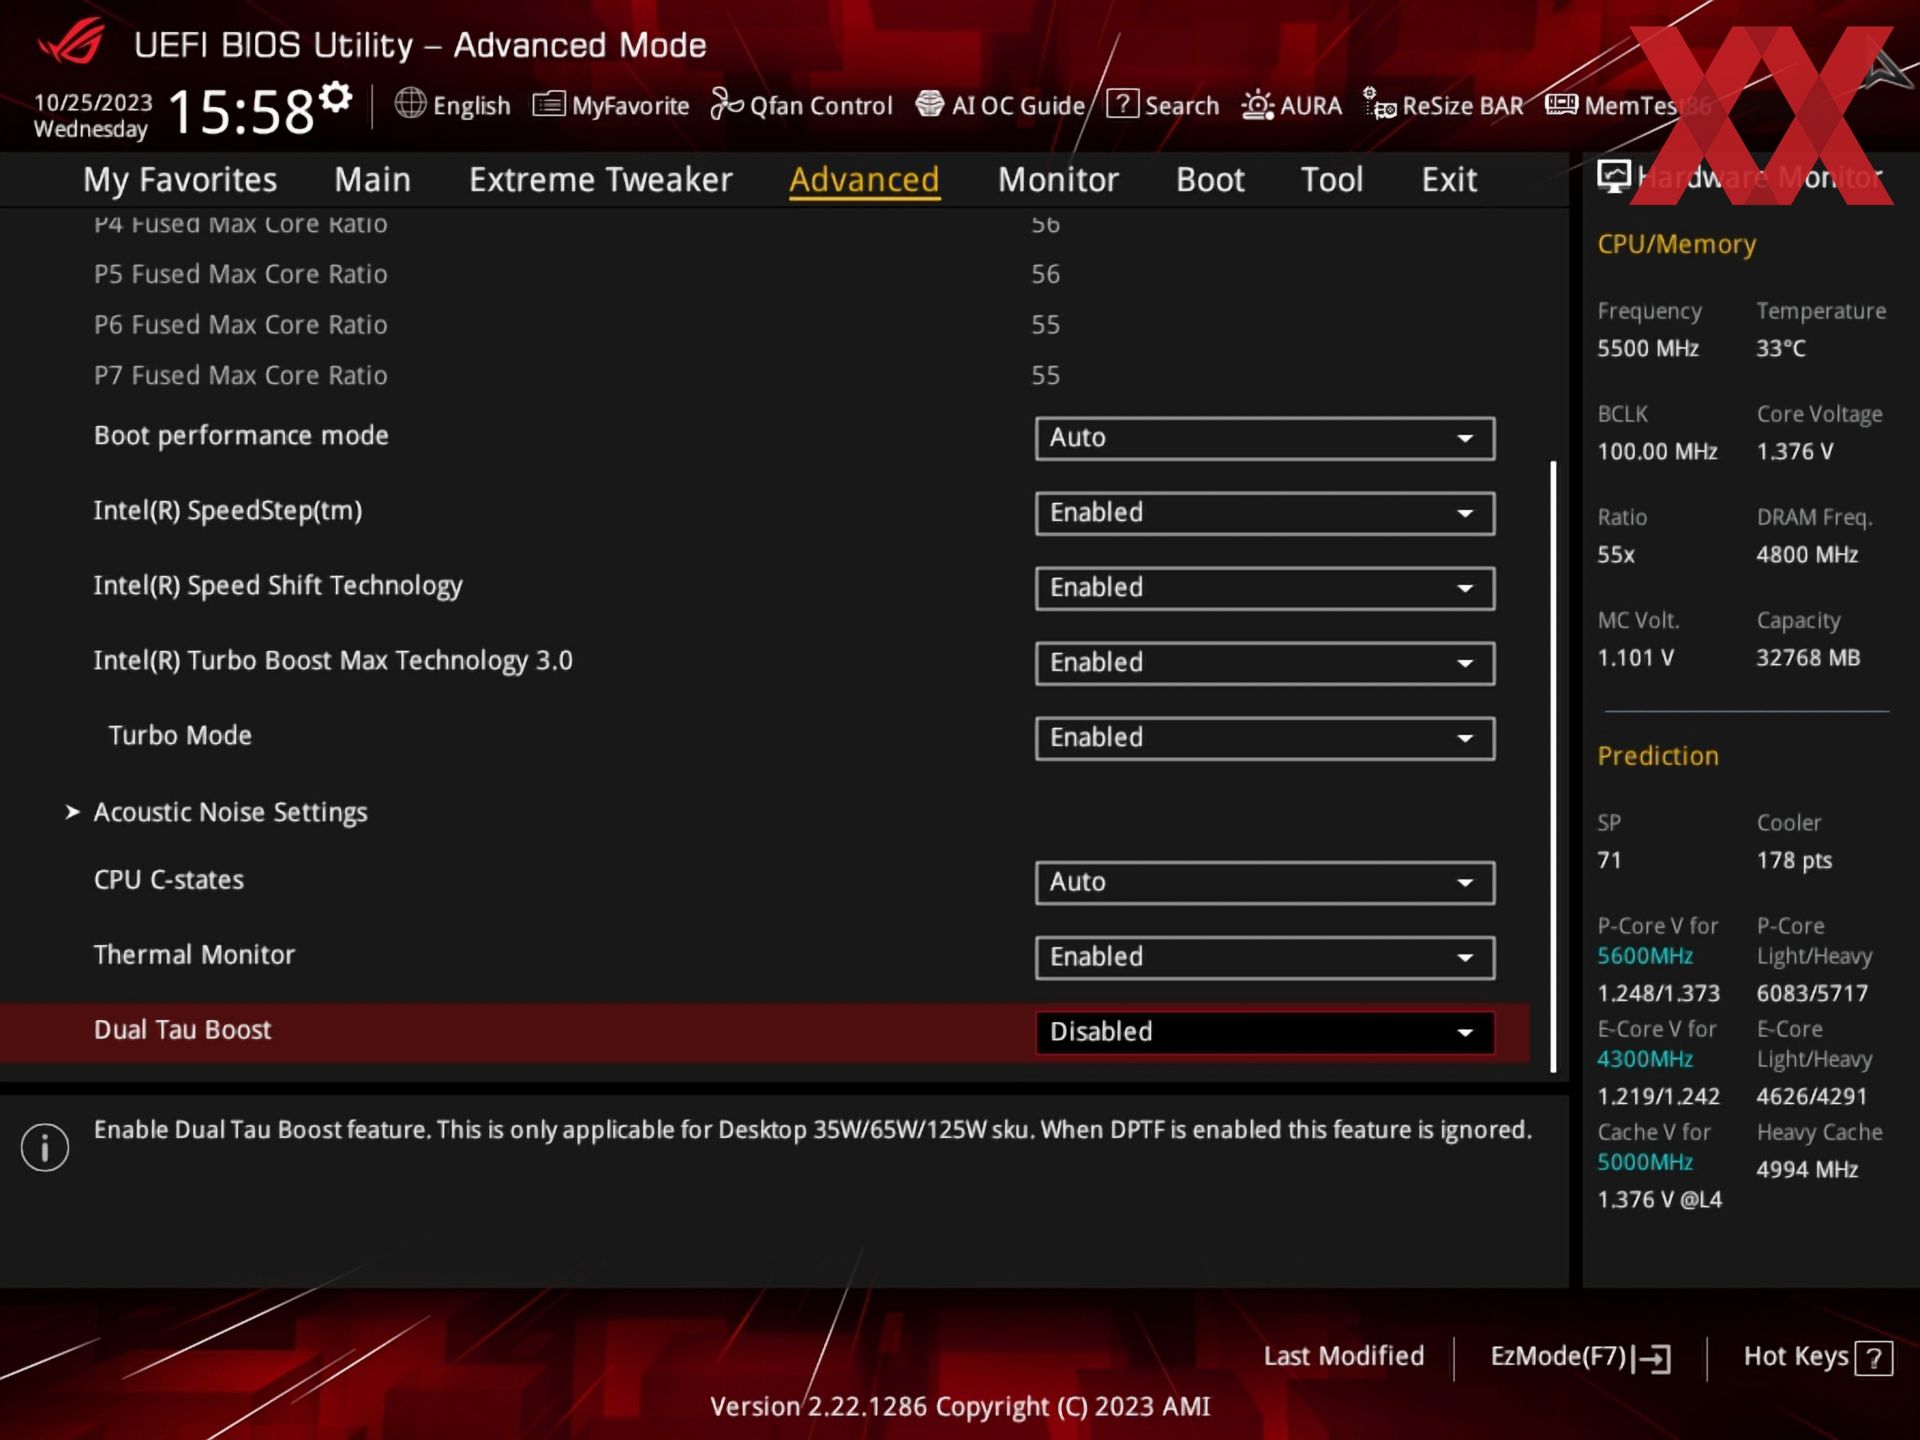Open the Tool tab
This screenshot has height=1440, width=1920.
pos(1332,180)
